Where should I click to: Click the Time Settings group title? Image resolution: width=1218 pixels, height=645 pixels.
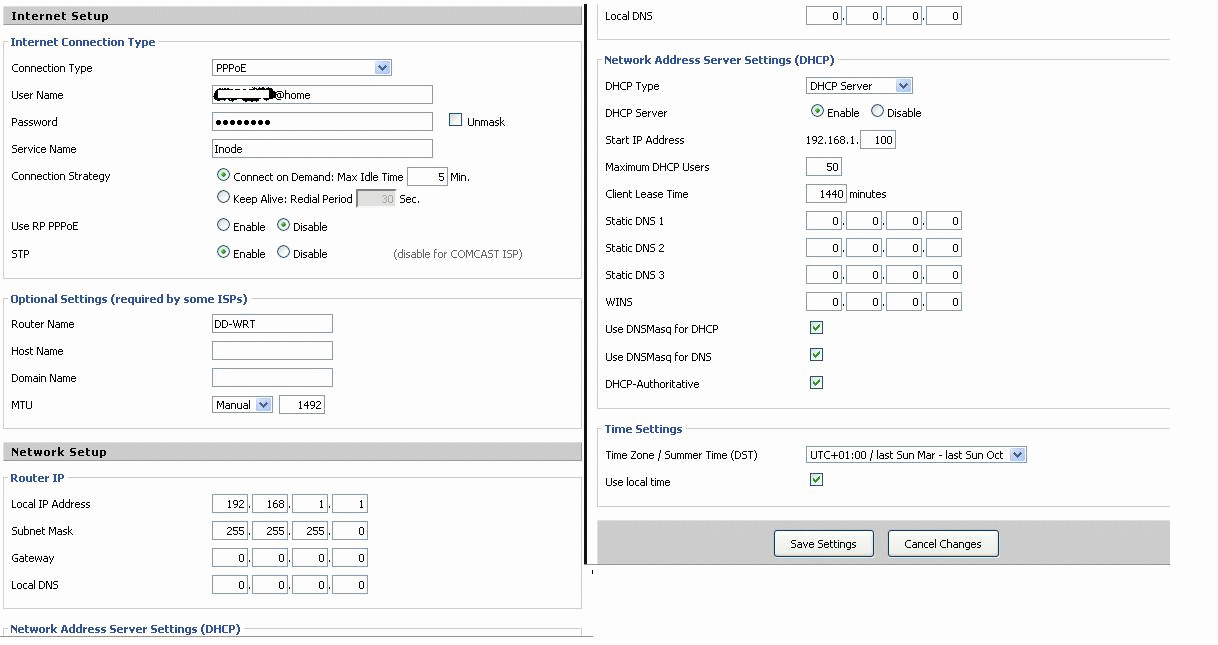pos(643,429)
